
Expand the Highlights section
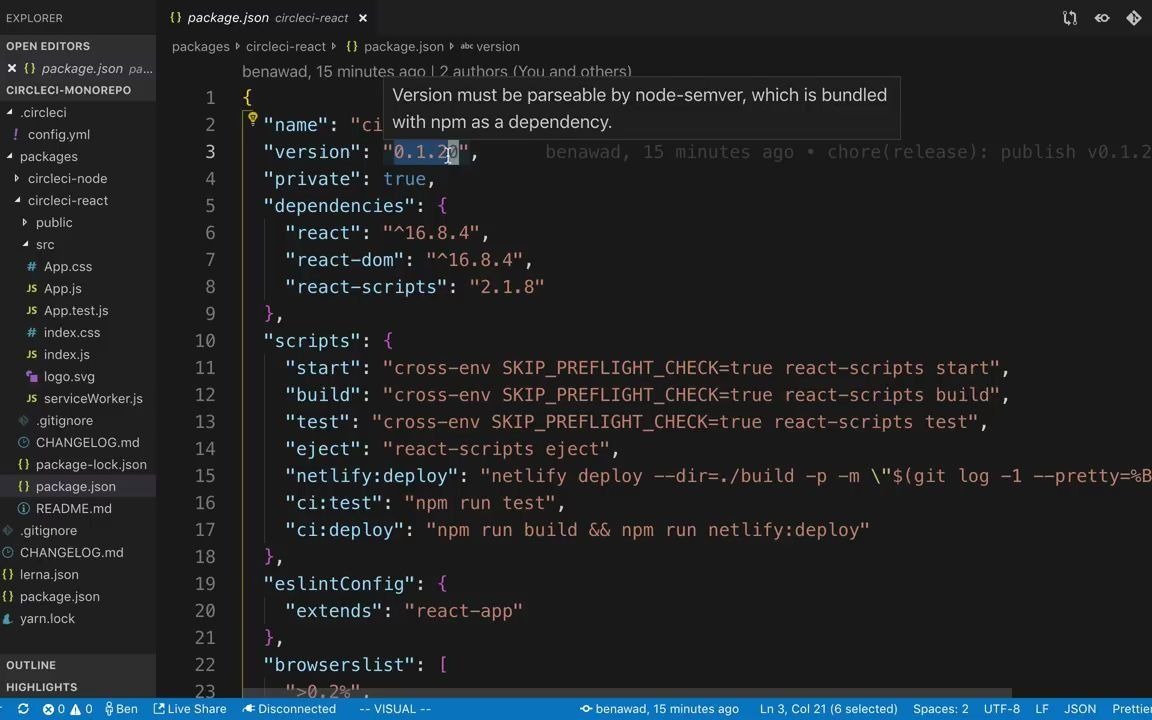[x=78, y=687]
